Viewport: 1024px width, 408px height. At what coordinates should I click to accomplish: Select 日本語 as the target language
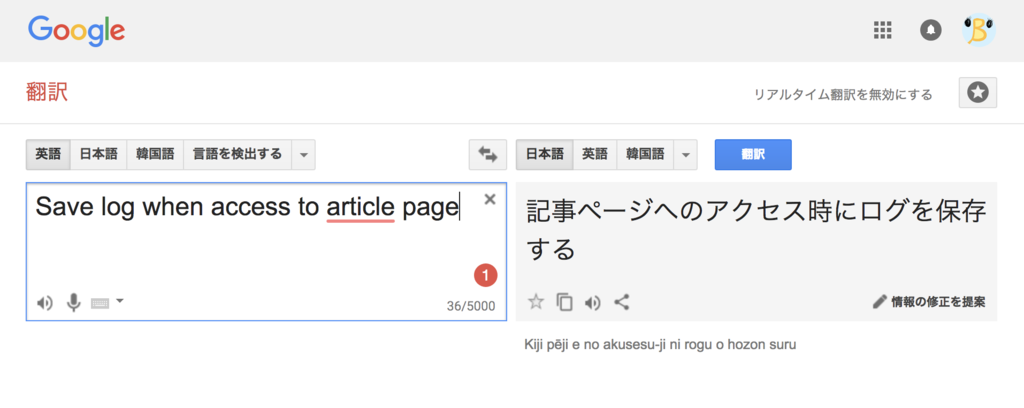point(545,155)
